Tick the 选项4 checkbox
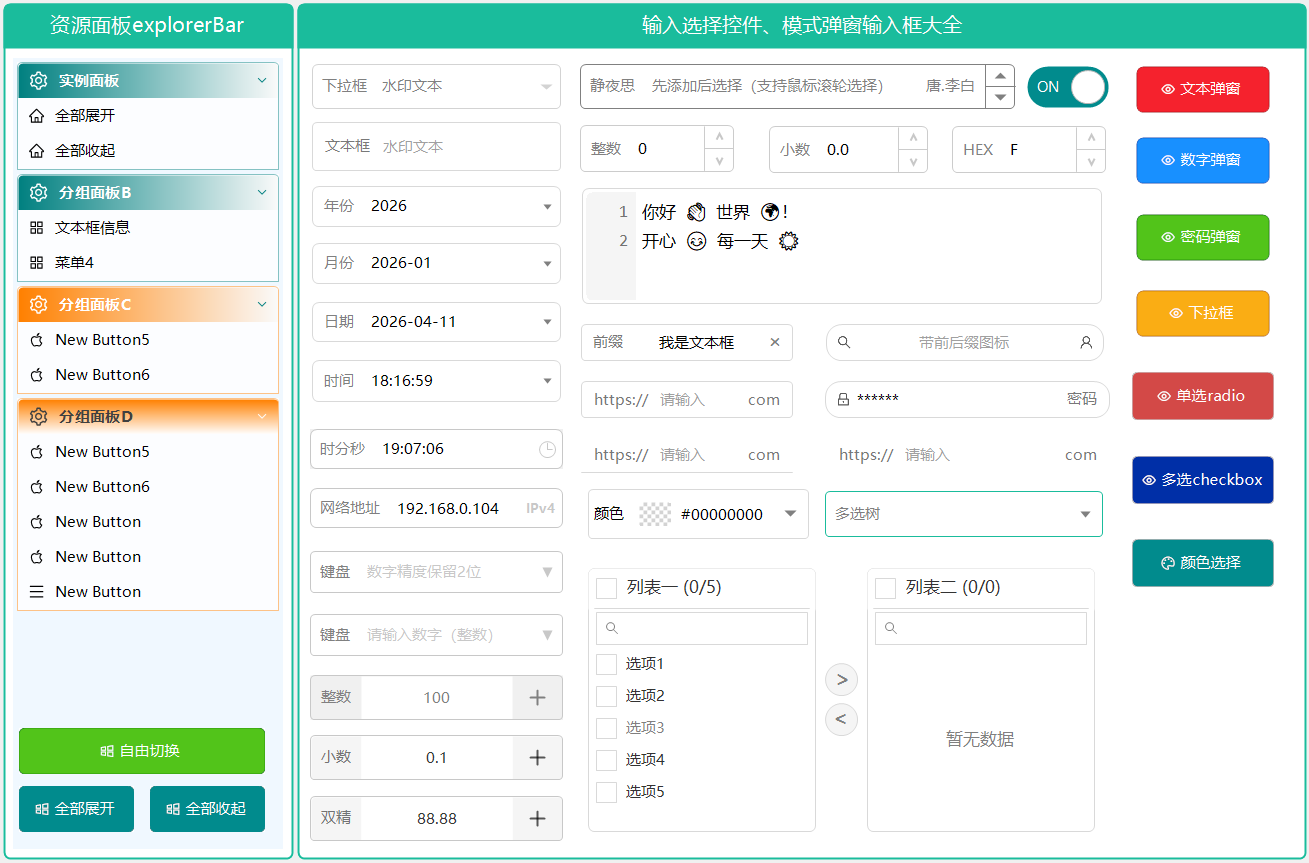This screenshot has height=863, width=1309. [606, 760]
